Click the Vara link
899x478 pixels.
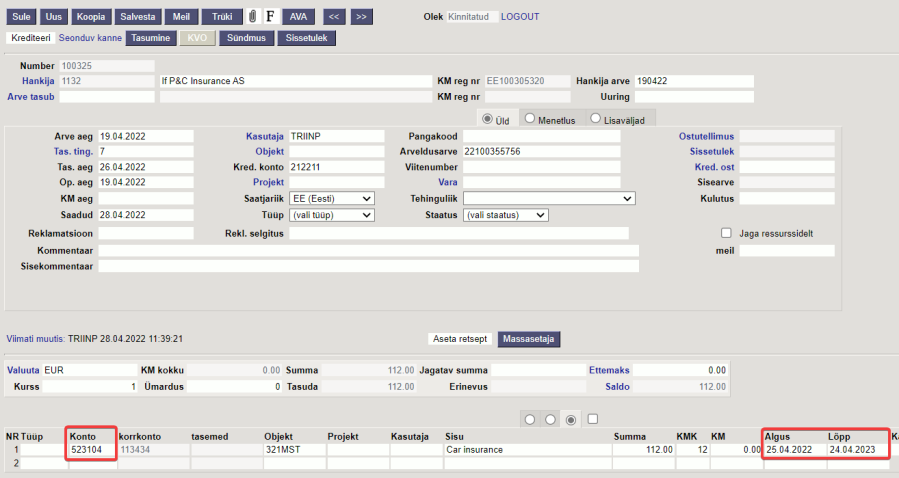coord(448,182)
